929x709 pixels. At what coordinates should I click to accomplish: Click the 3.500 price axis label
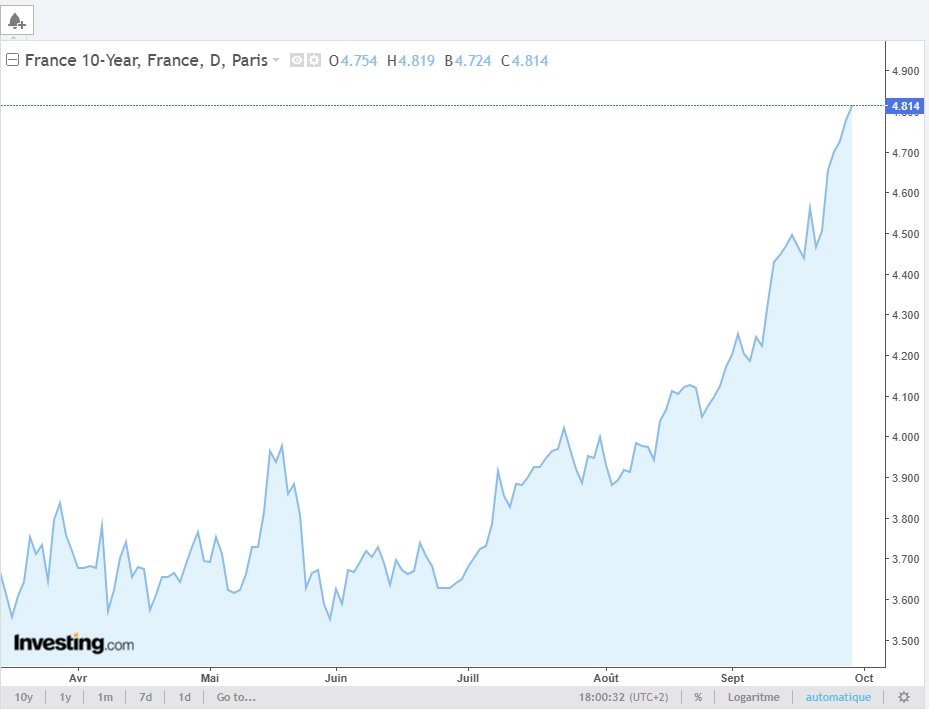tap(906, 641)
